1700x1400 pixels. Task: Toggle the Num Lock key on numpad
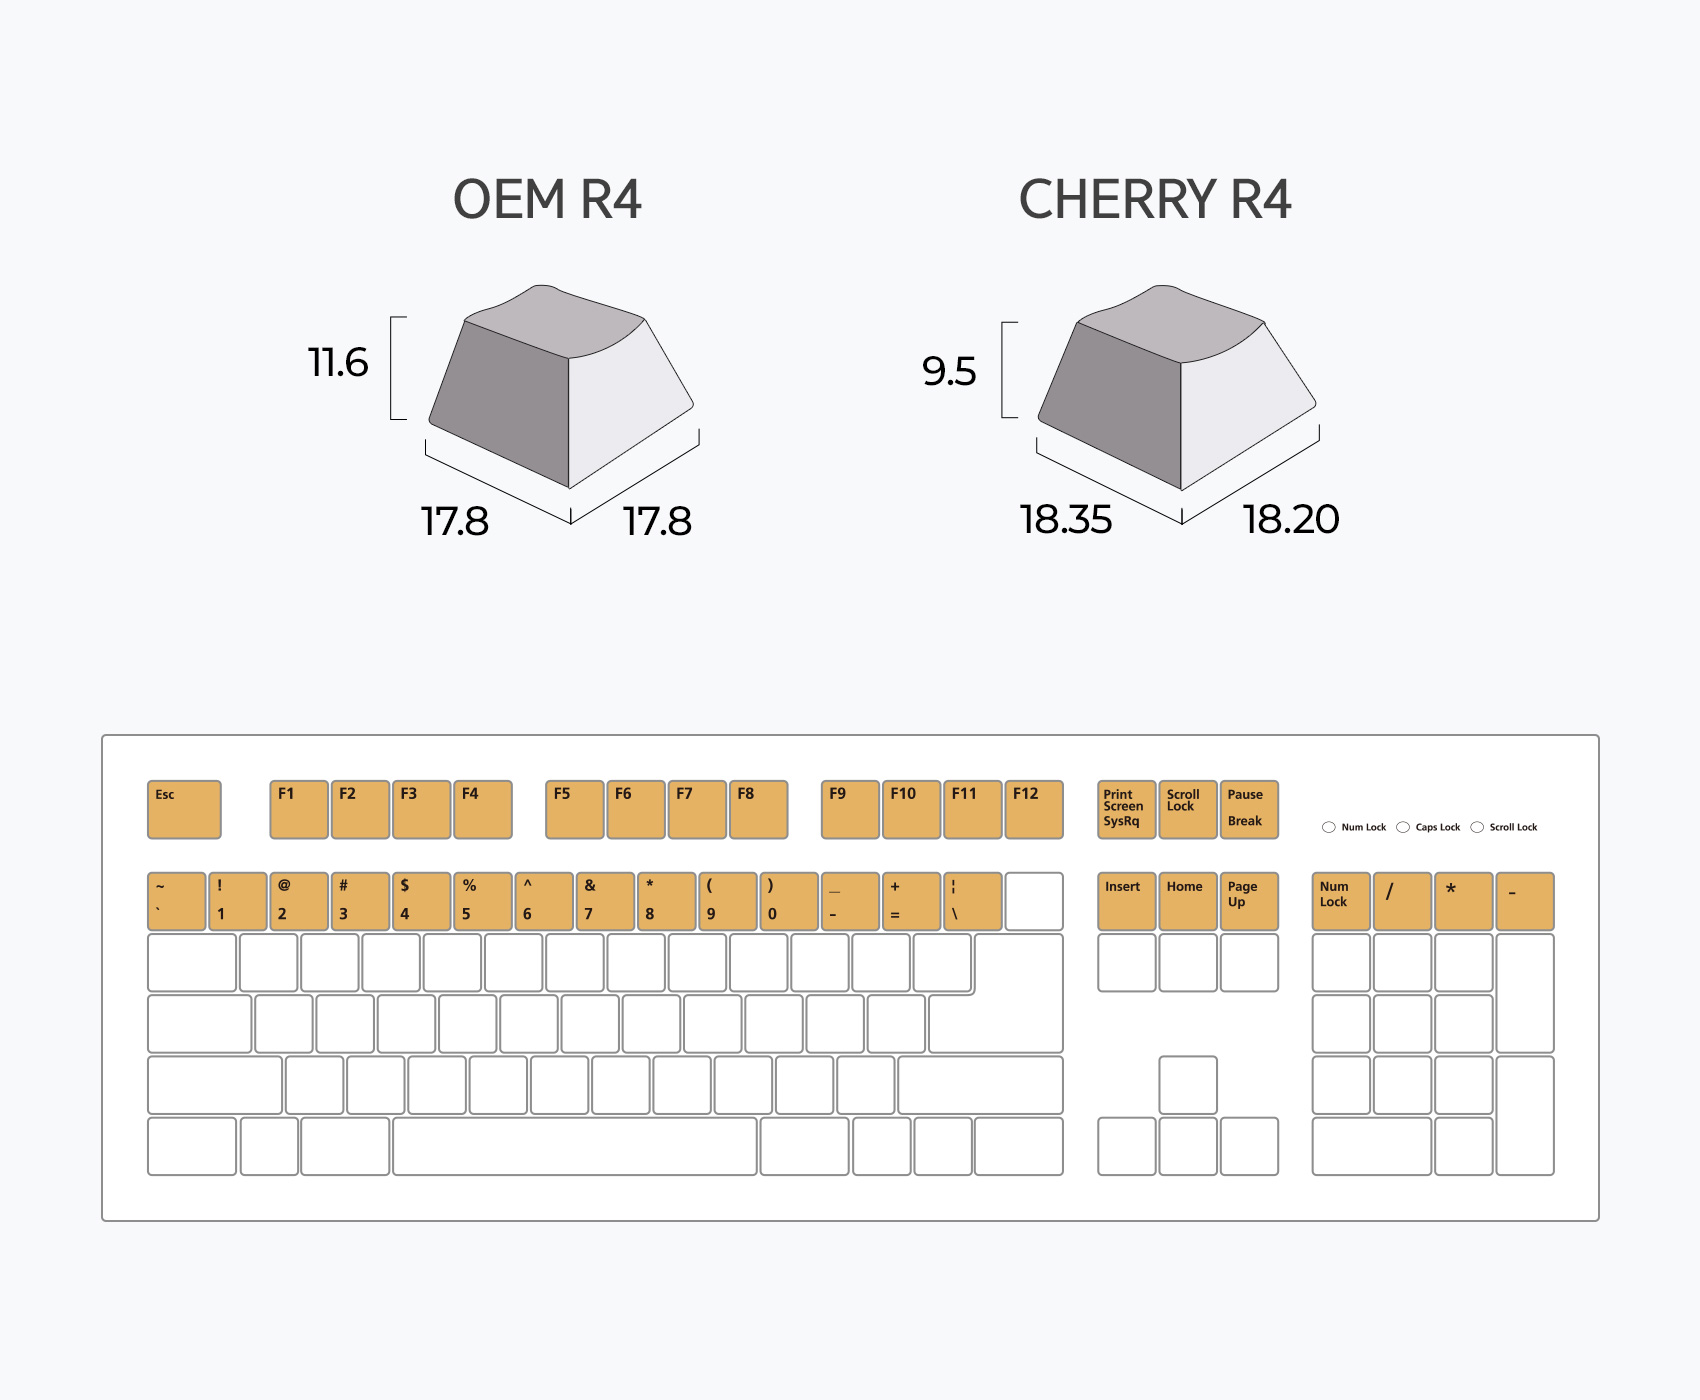[x=1340, y=901]
